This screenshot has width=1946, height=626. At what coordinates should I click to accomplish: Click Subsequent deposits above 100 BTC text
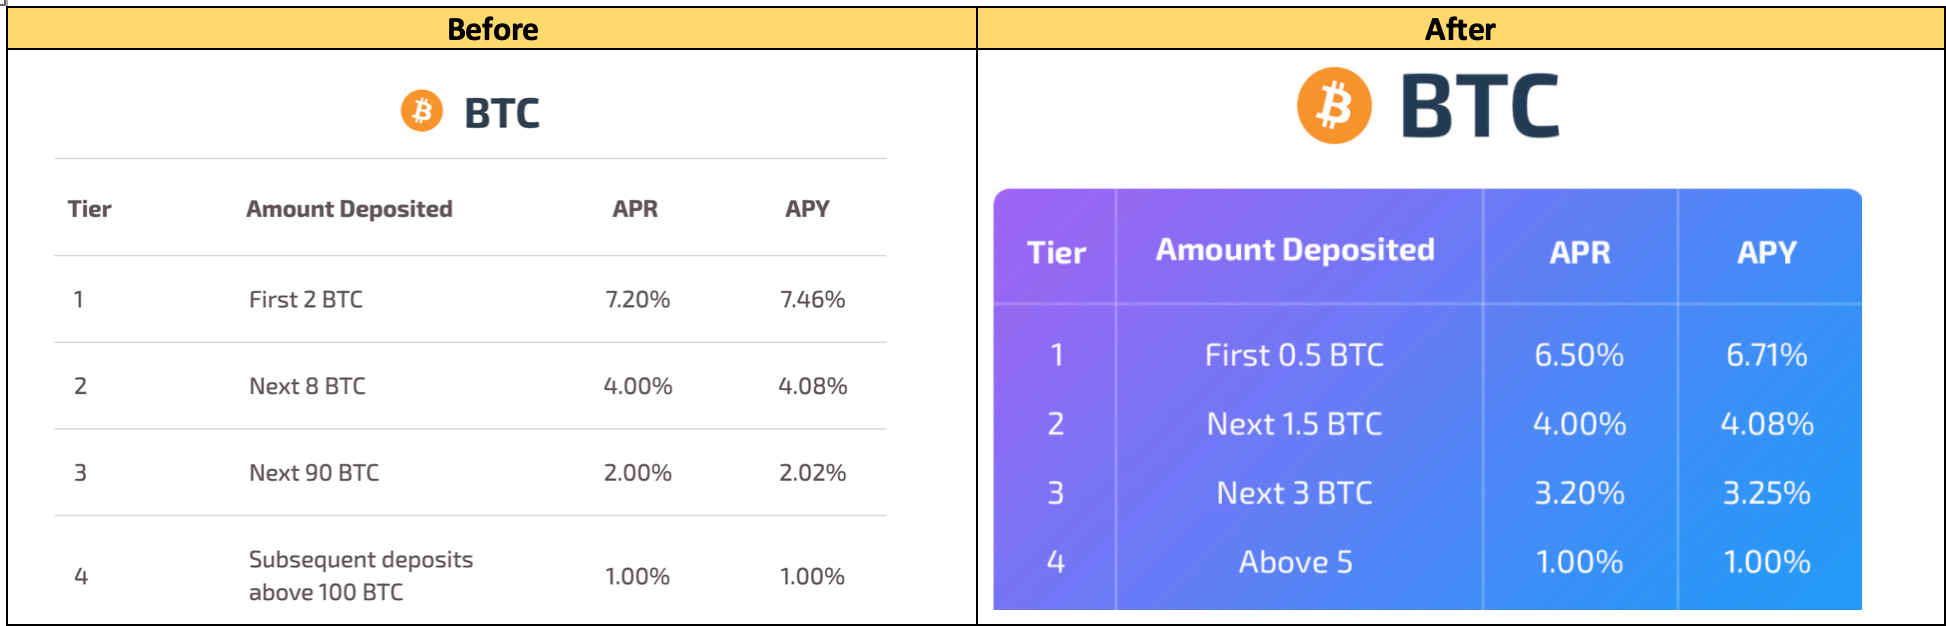(x=360, y=575)
